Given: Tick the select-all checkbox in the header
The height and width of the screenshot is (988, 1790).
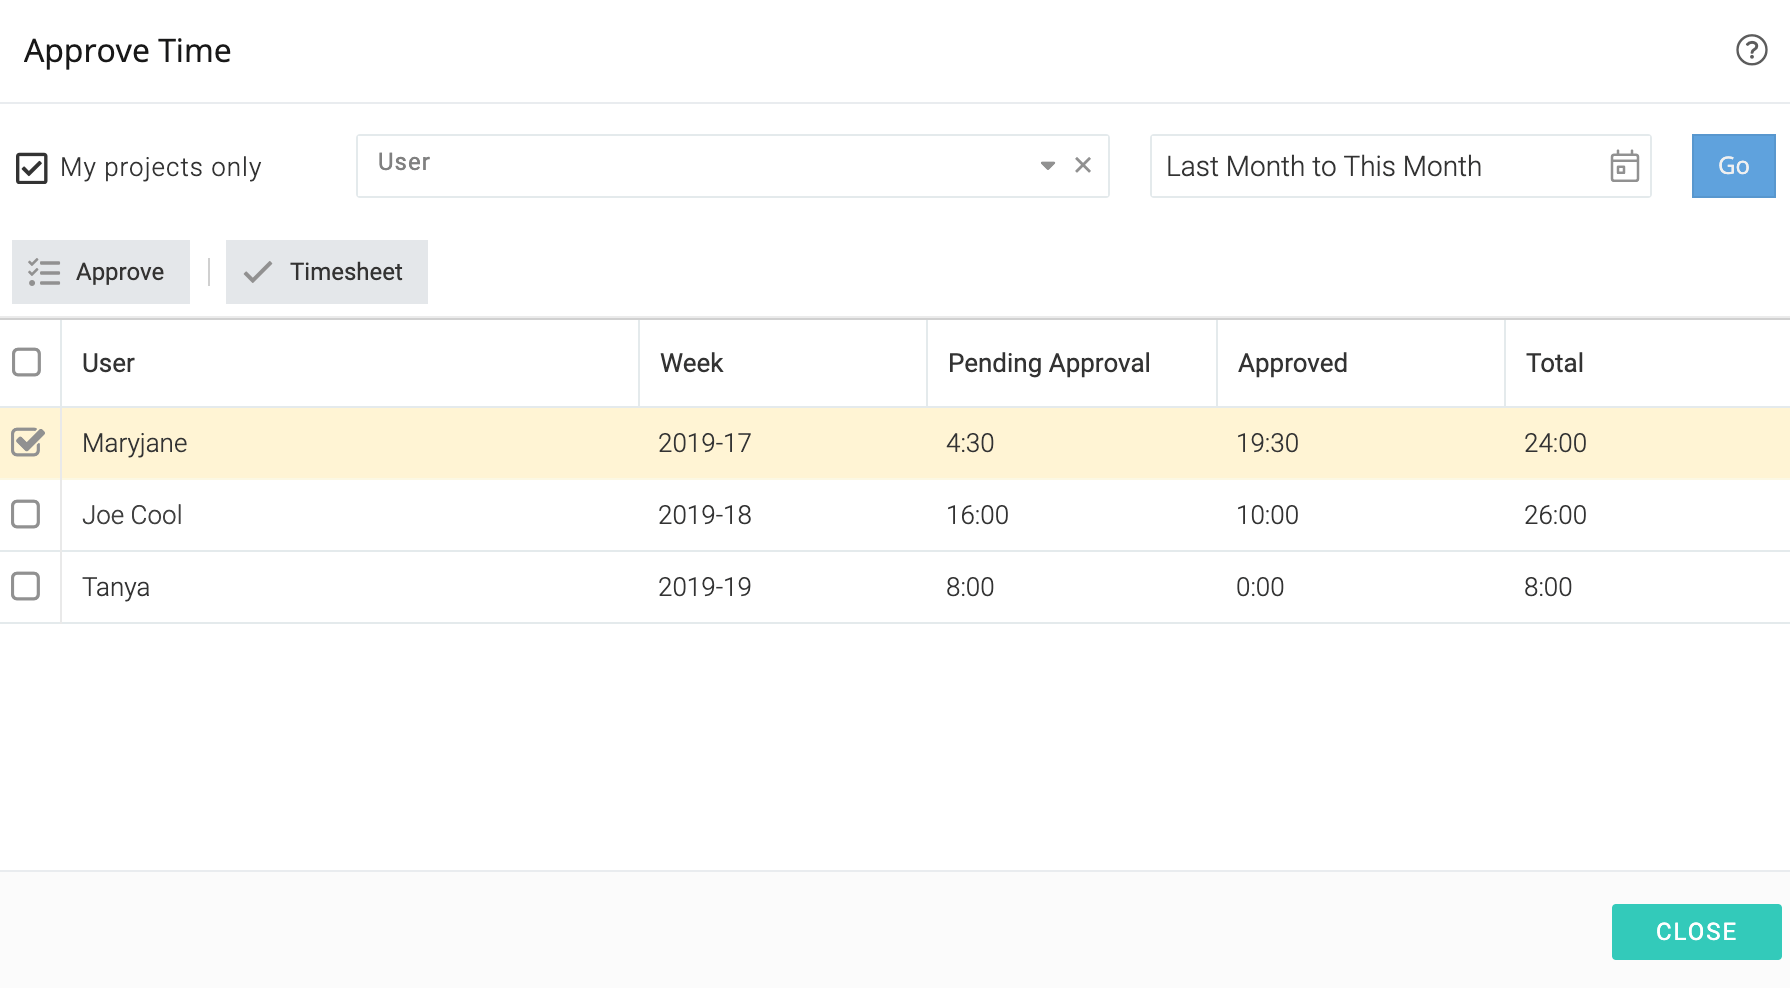Looking at the screenshot, I should click(x=27, y=362).
